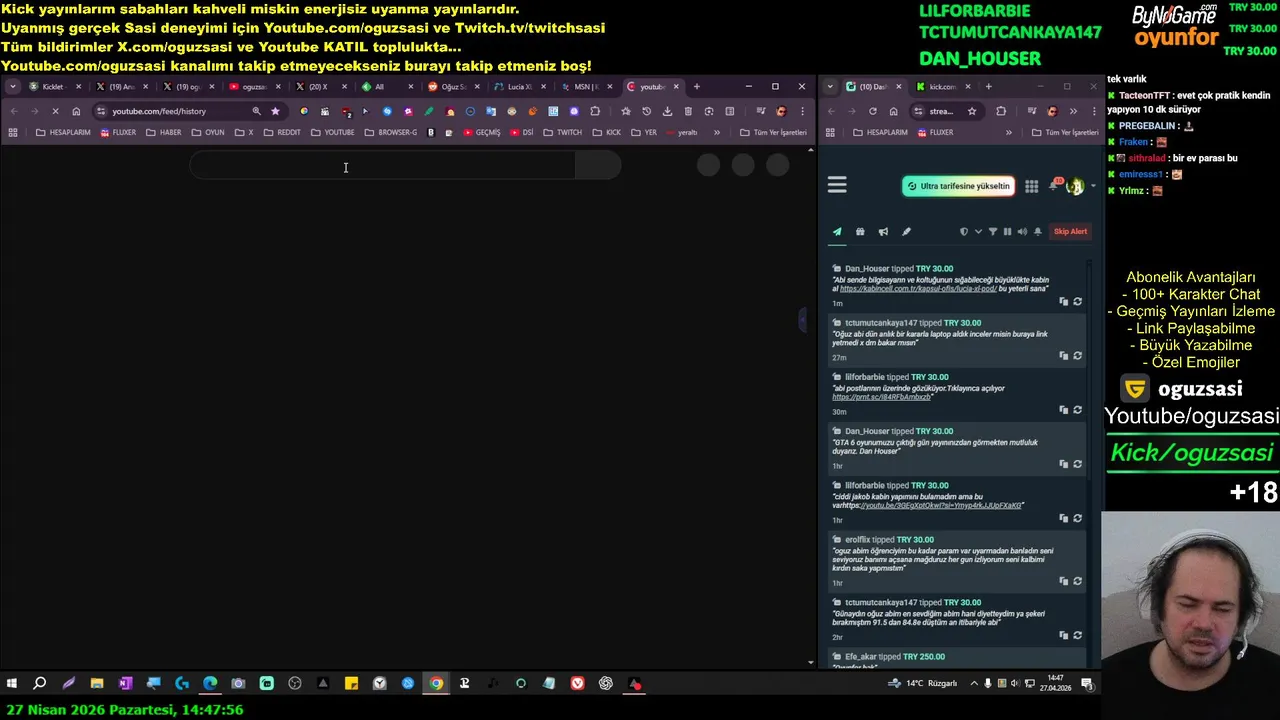Open the hamburger menu in Streamlabs dashboard
Screen dimensions: 1280x720
coord(837,185)
